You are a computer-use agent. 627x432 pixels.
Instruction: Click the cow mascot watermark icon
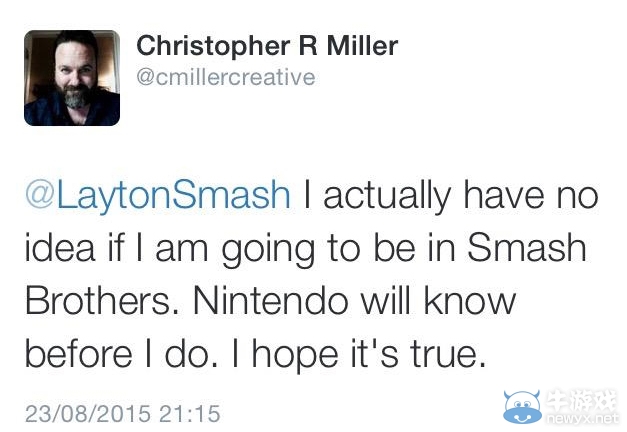point(524,406)
